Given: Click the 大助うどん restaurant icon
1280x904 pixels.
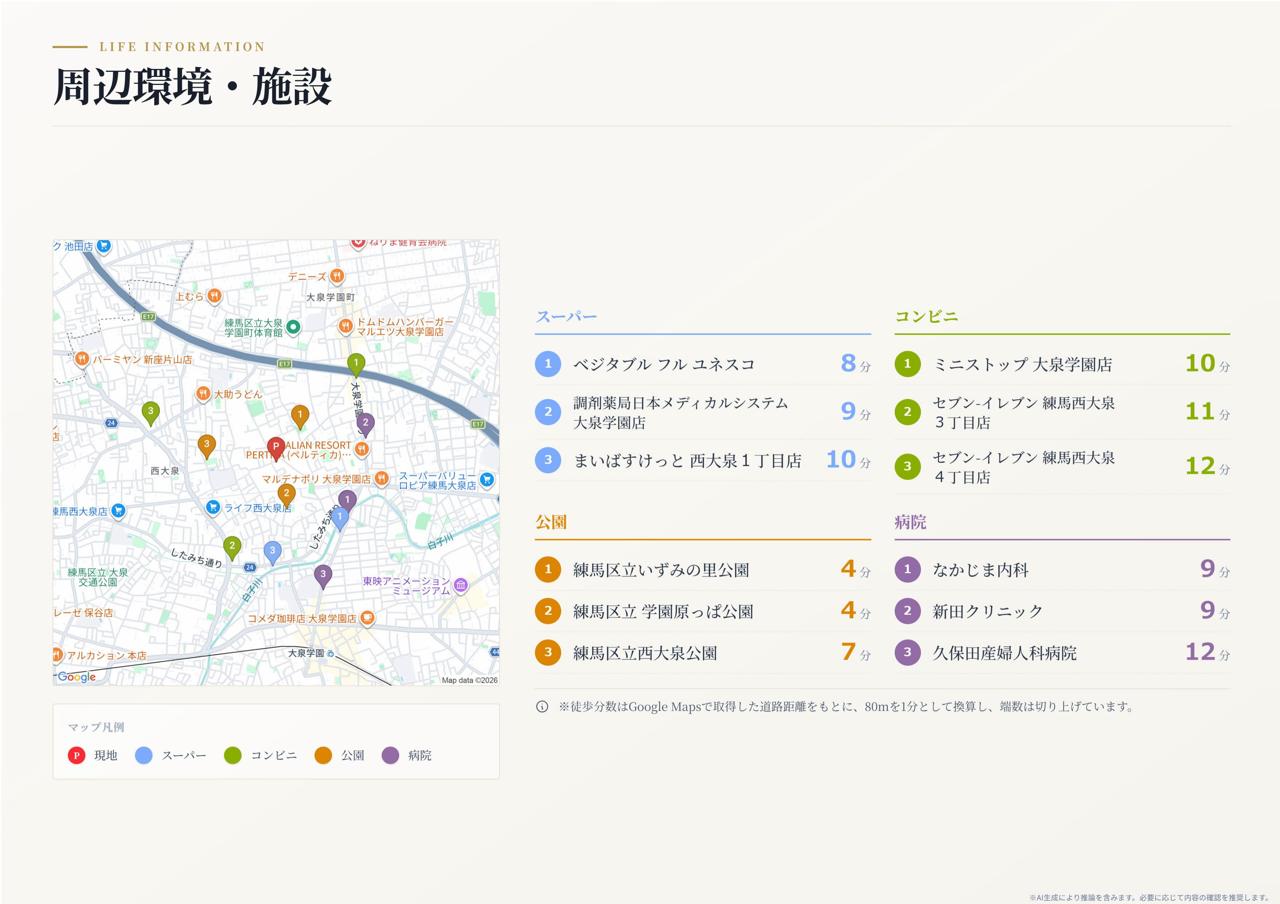Looking at the screenshot, I should click(203, 394).
